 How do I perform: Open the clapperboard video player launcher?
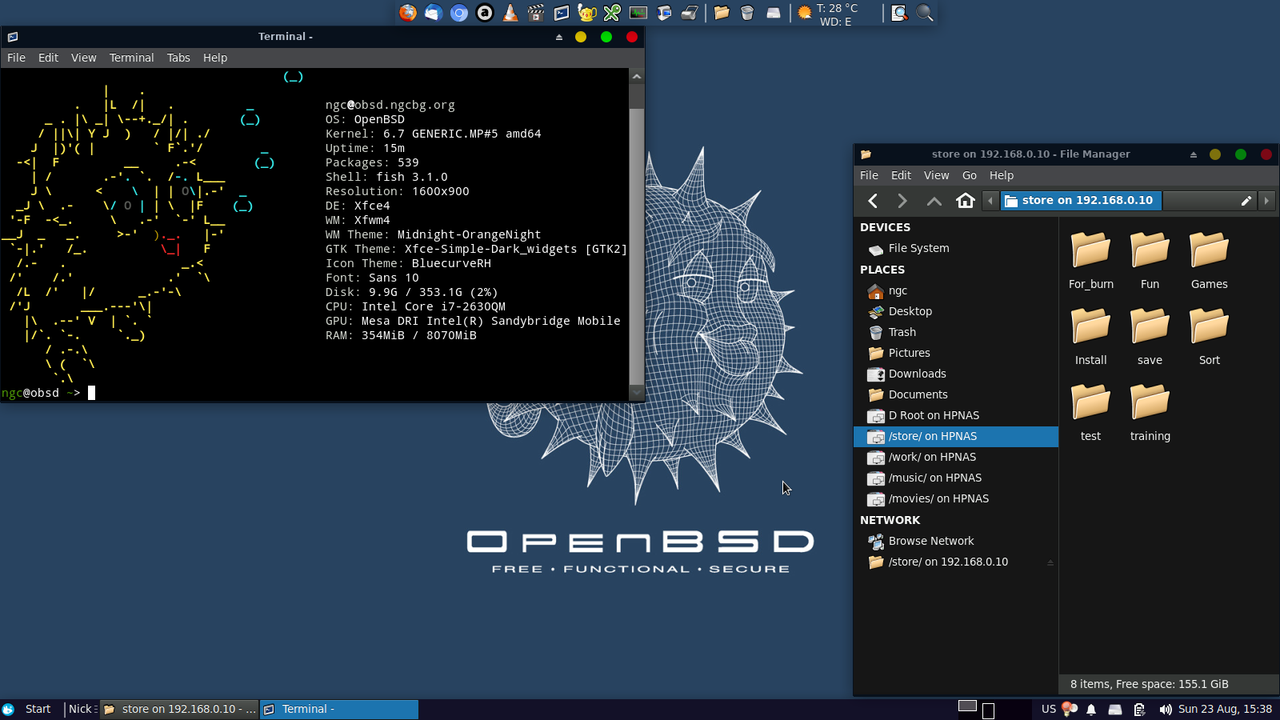pos(536,13)
